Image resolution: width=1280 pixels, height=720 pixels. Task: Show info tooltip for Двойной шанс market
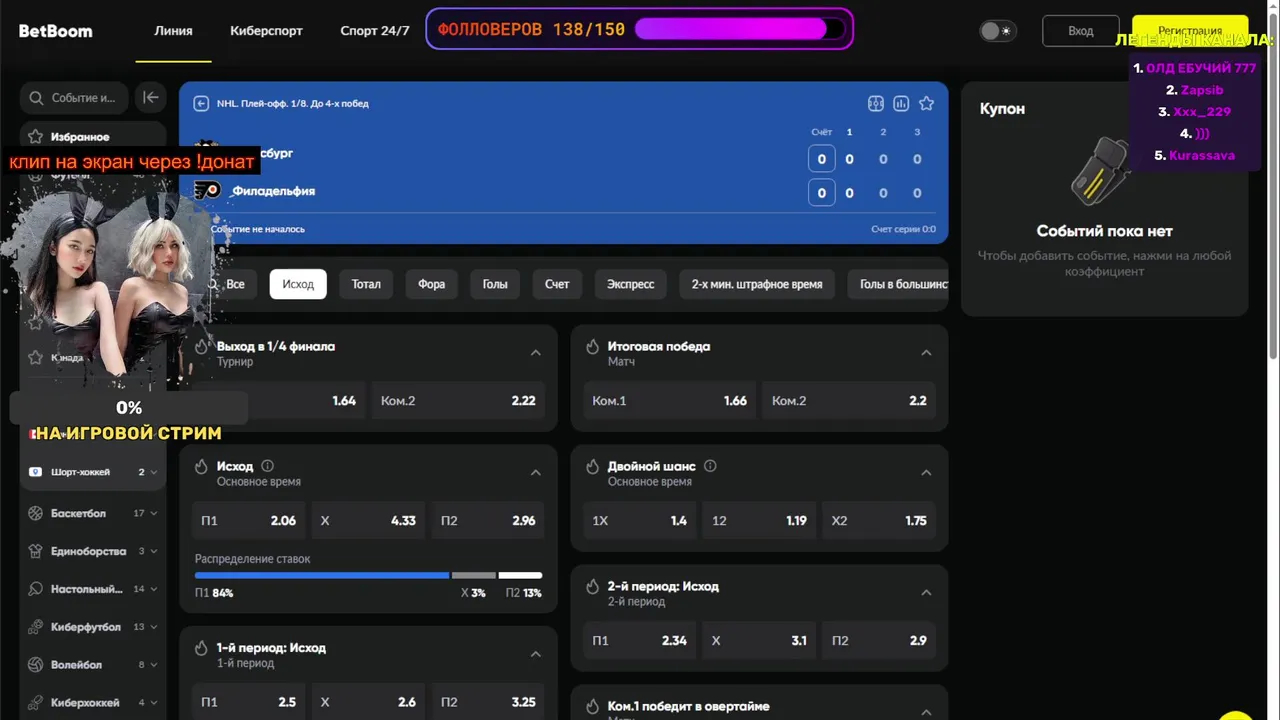pyautogui.click(x=710, y=466)
